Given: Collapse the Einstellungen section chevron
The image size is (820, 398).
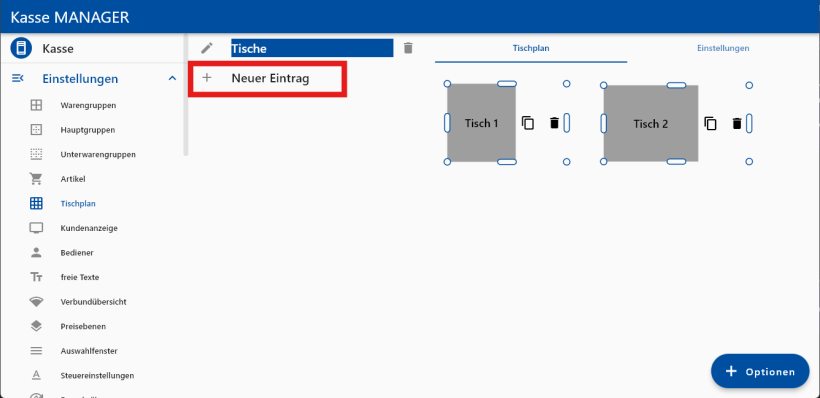Looking at the screenshot, I should point(172,78).
